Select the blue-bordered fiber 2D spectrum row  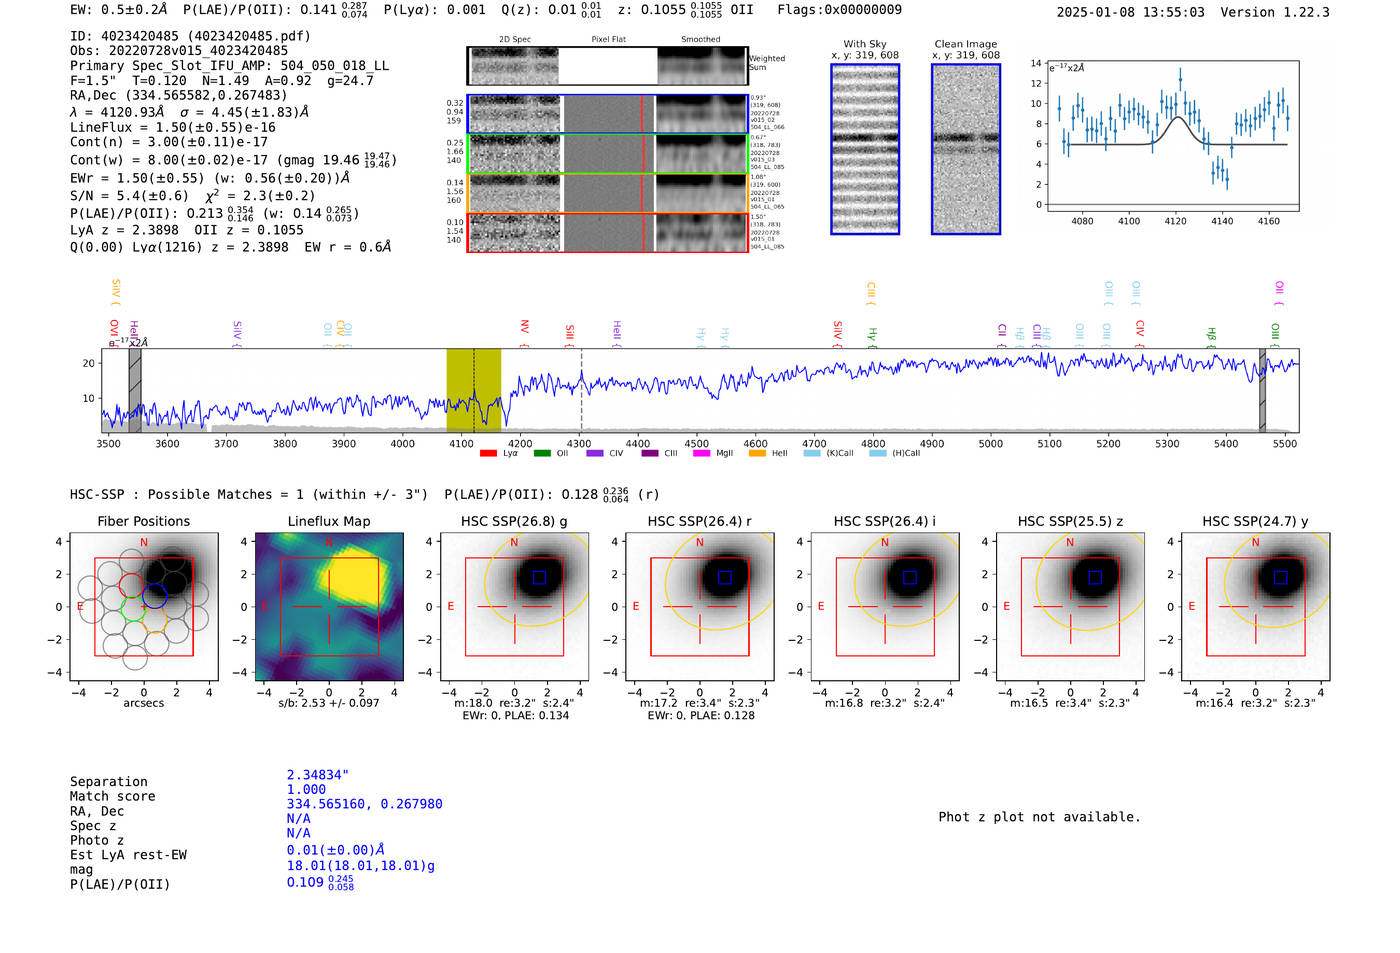pos(607,114)
